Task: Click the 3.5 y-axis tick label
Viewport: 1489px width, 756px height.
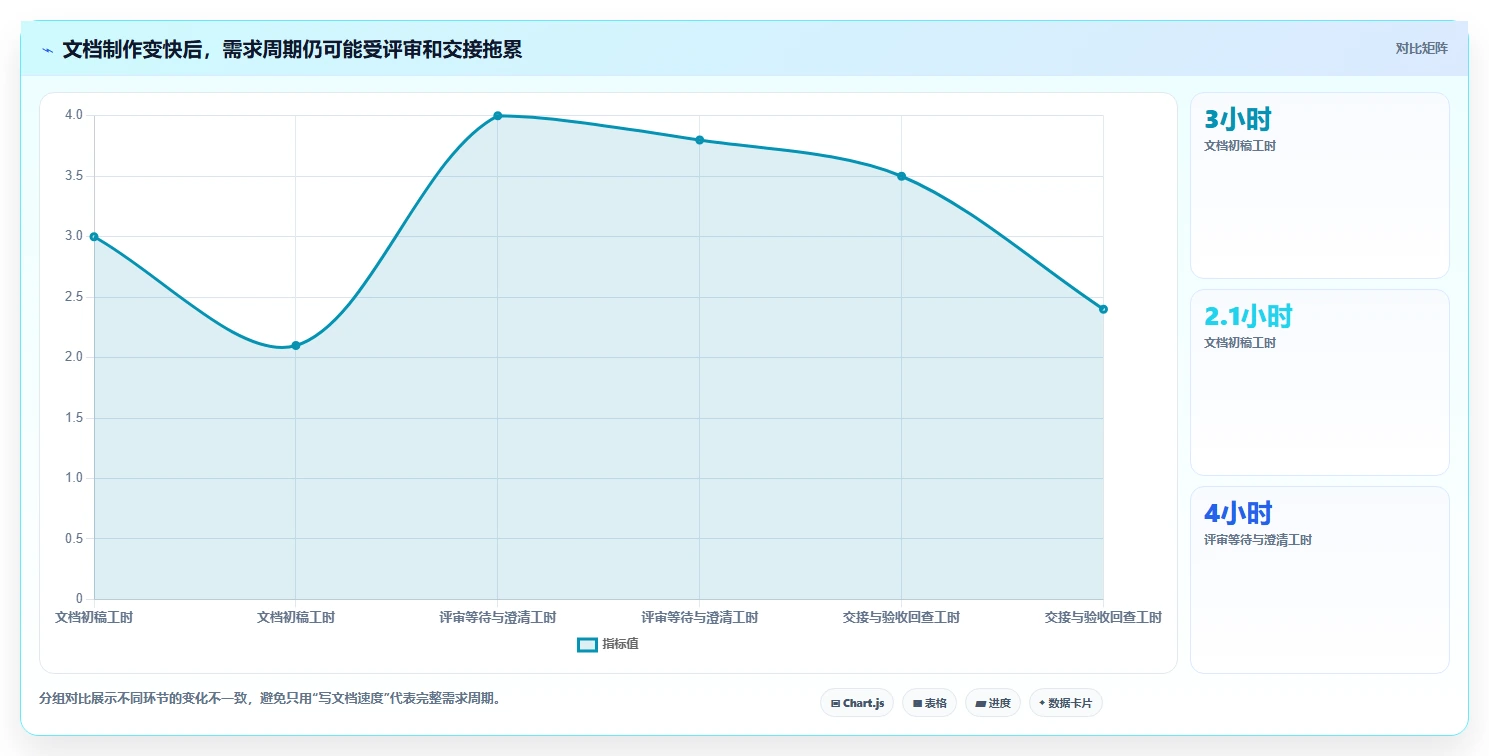Action: [75, 176]
